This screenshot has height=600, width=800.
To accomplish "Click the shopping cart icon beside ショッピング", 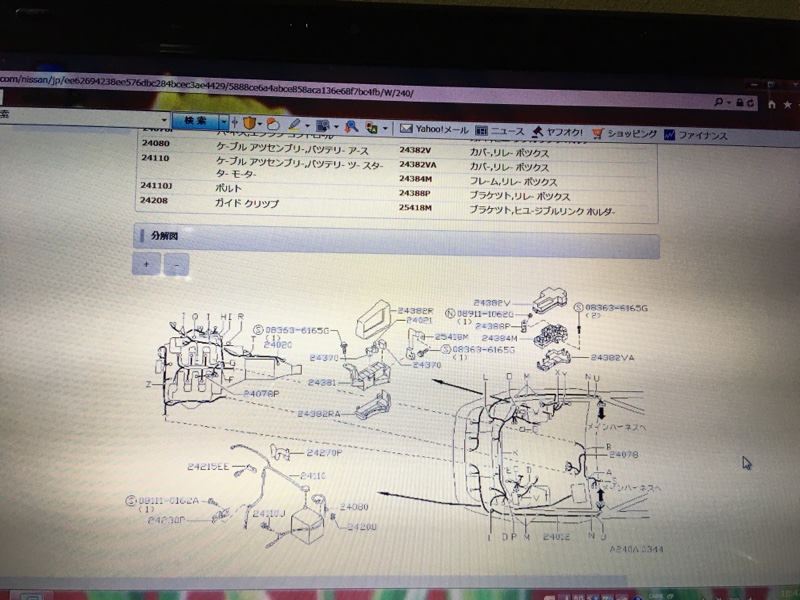I will click(x=598, y=134).
